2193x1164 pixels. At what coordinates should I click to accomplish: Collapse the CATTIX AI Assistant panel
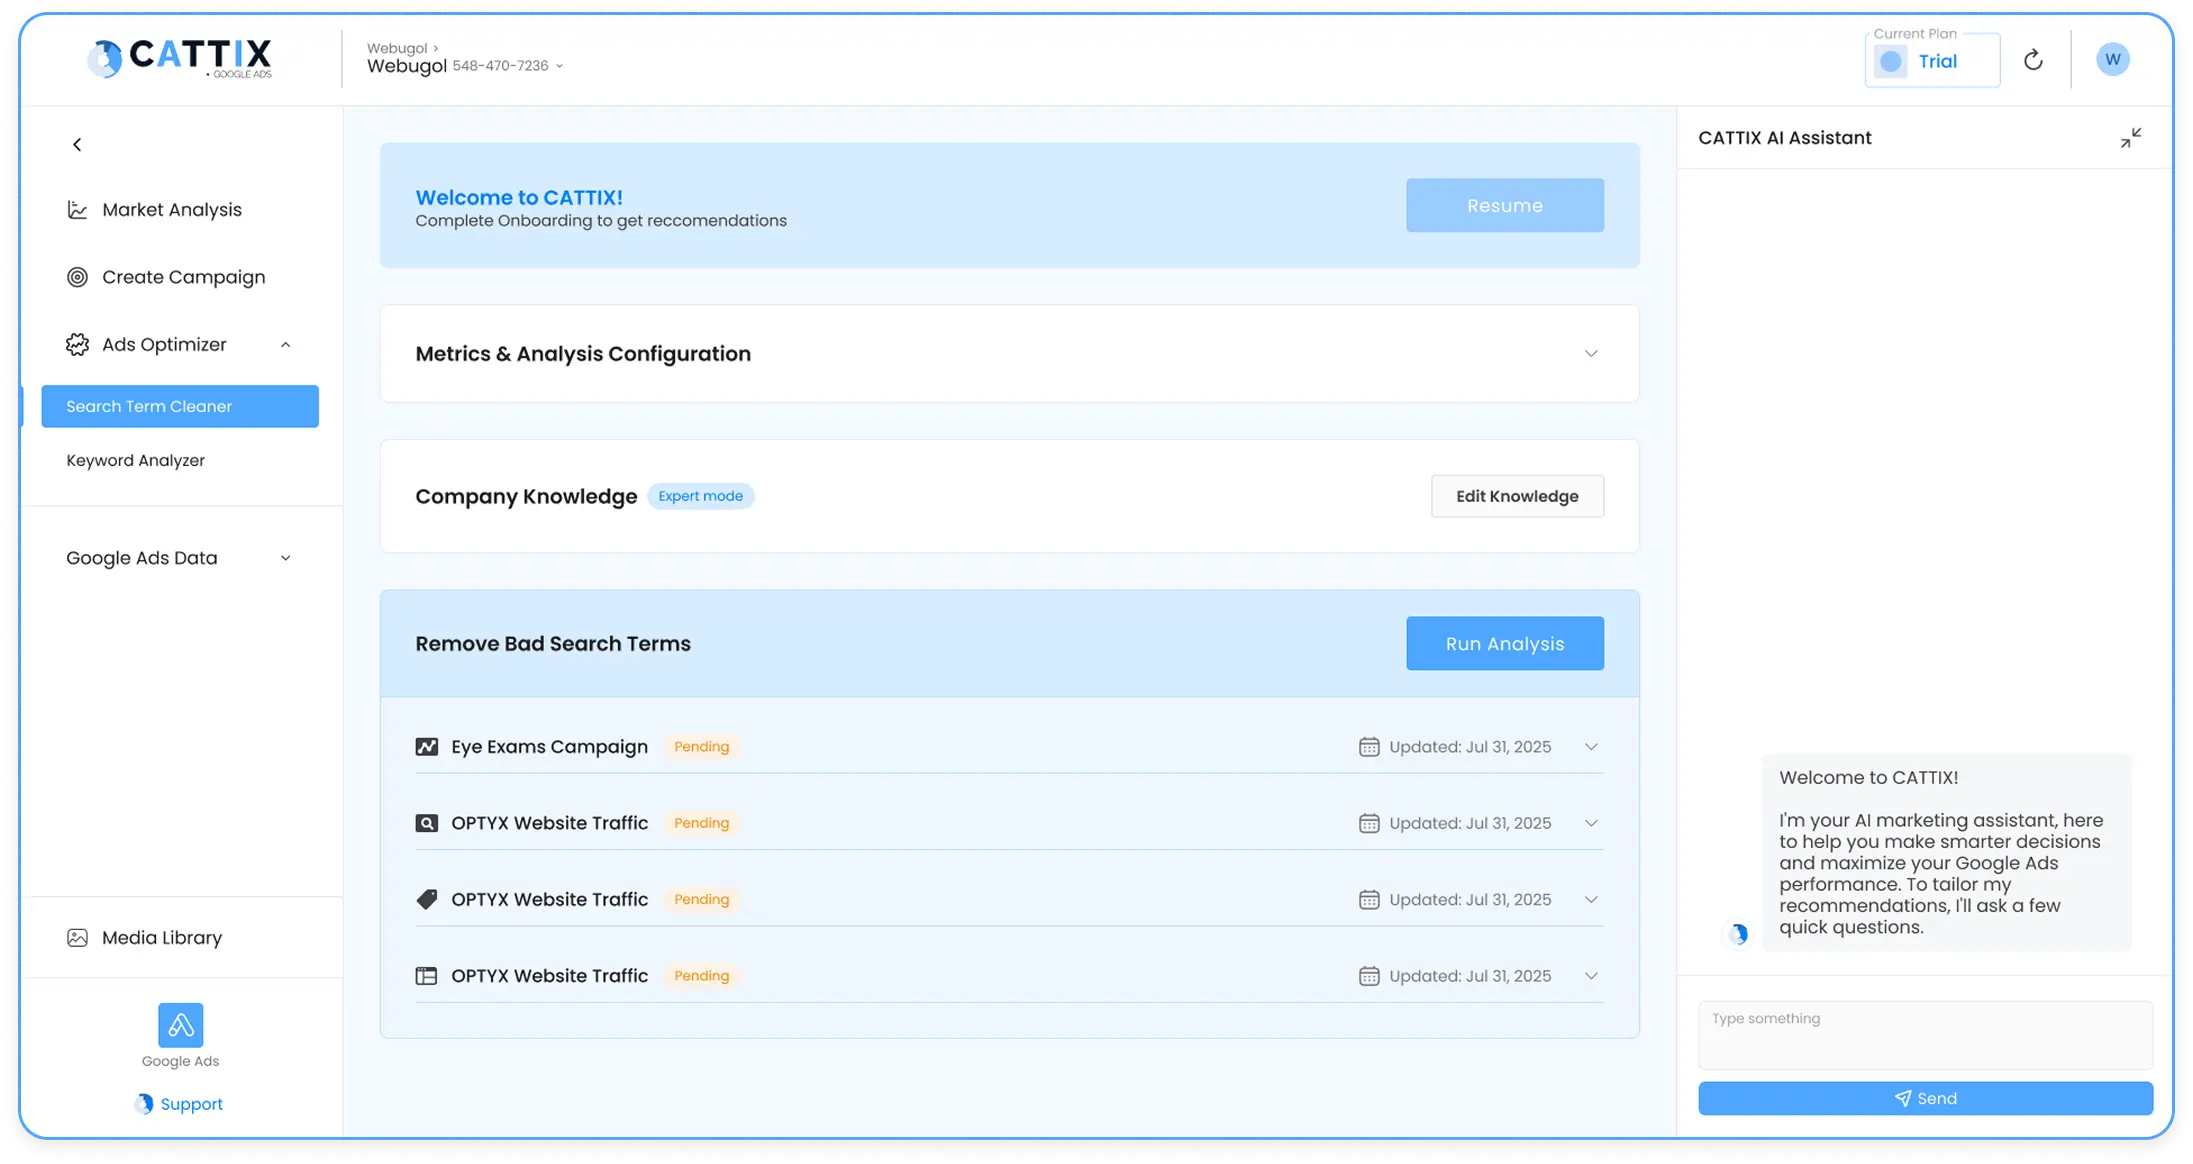click(2131, 137)
